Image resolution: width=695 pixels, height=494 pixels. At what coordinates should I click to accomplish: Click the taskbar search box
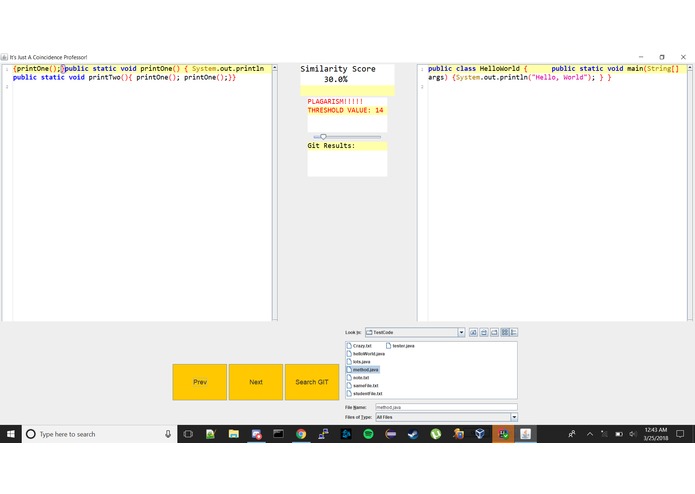pyautogui.click(x=99, y=434)
